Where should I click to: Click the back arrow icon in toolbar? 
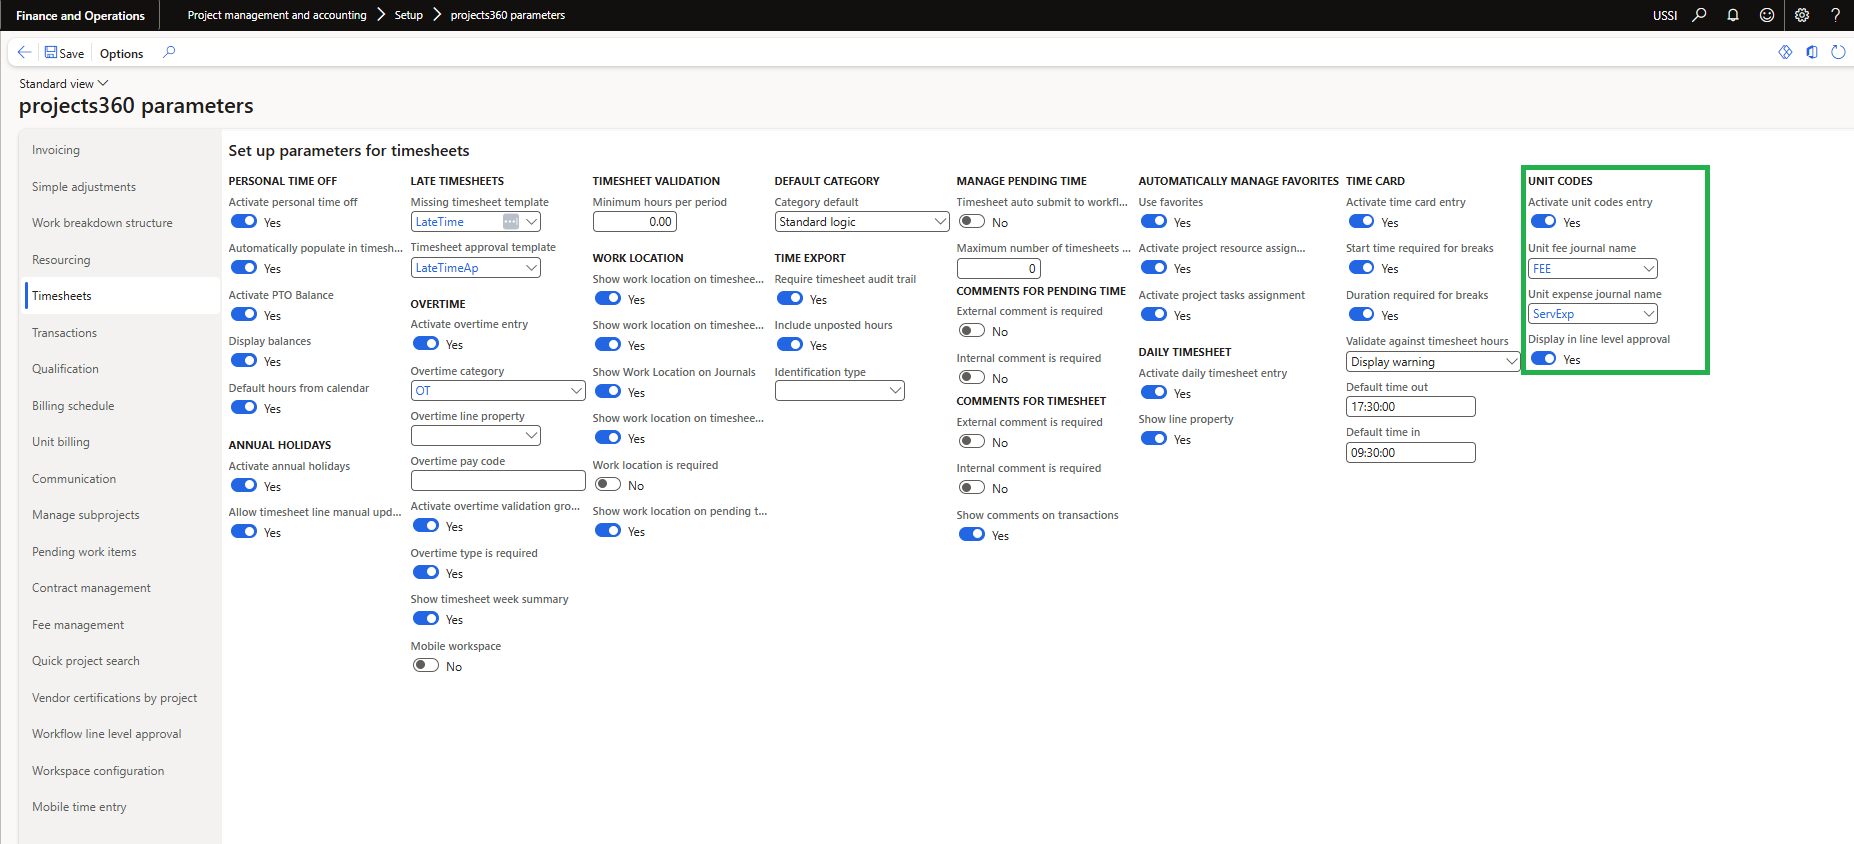(x=24, y=53)
